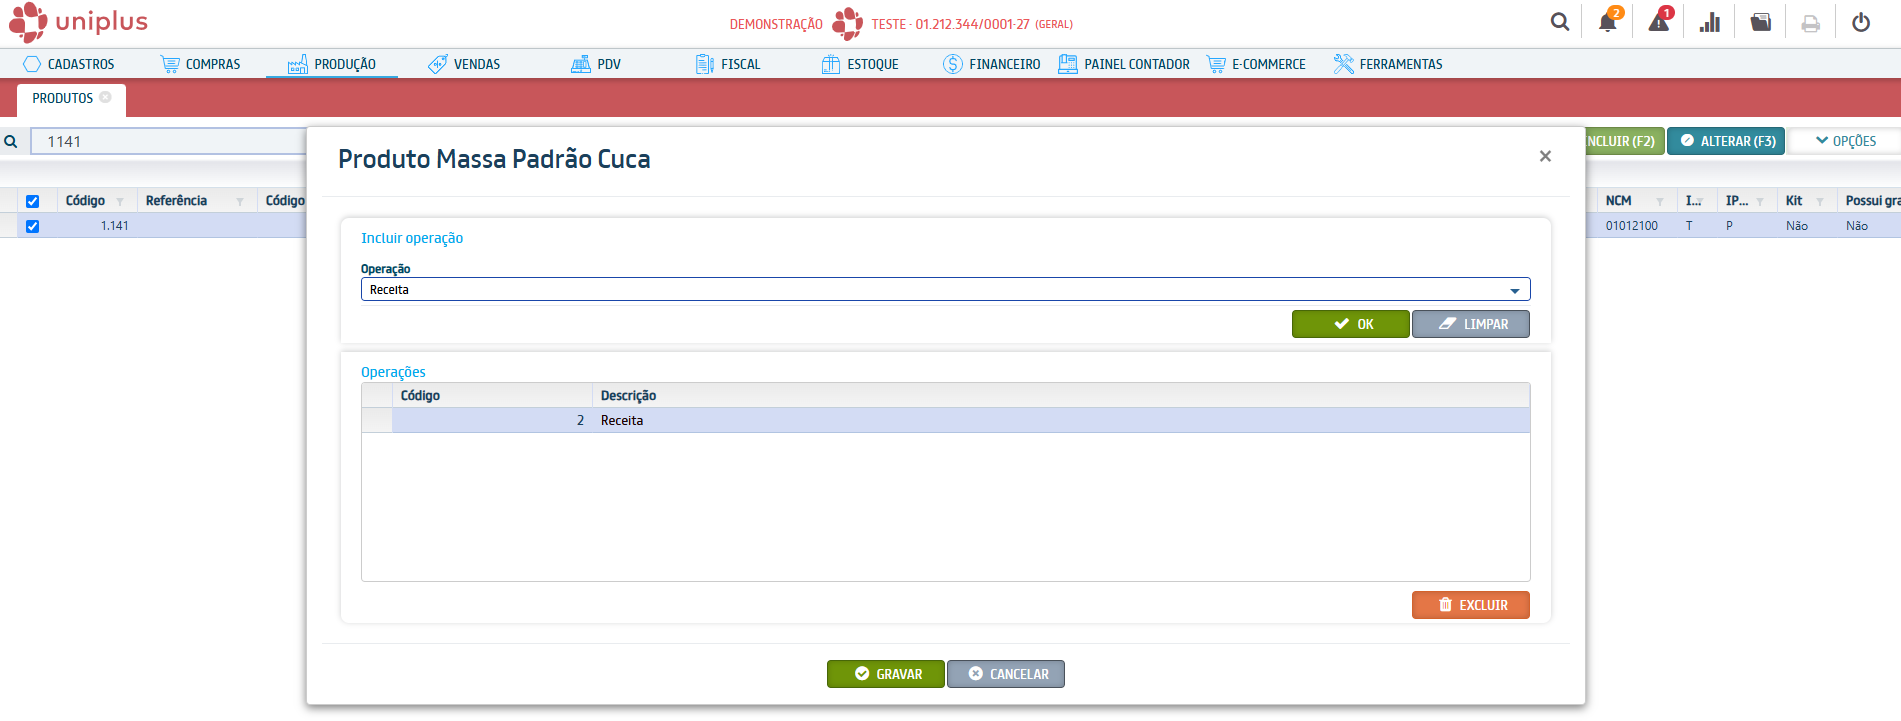Open the NCM column filter

click(x=1660, y=201)
